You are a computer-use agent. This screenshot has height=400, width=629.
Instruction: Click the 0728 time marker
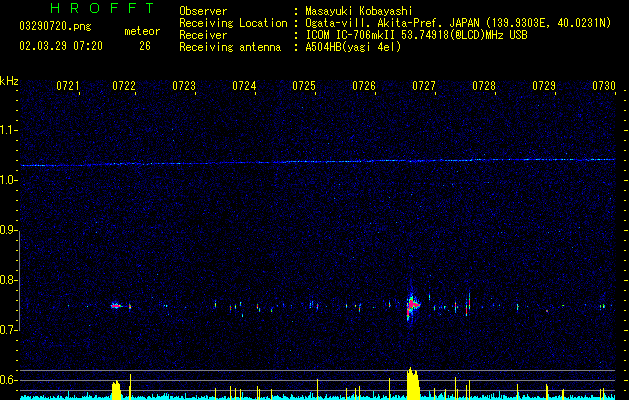tap(484, 86)
